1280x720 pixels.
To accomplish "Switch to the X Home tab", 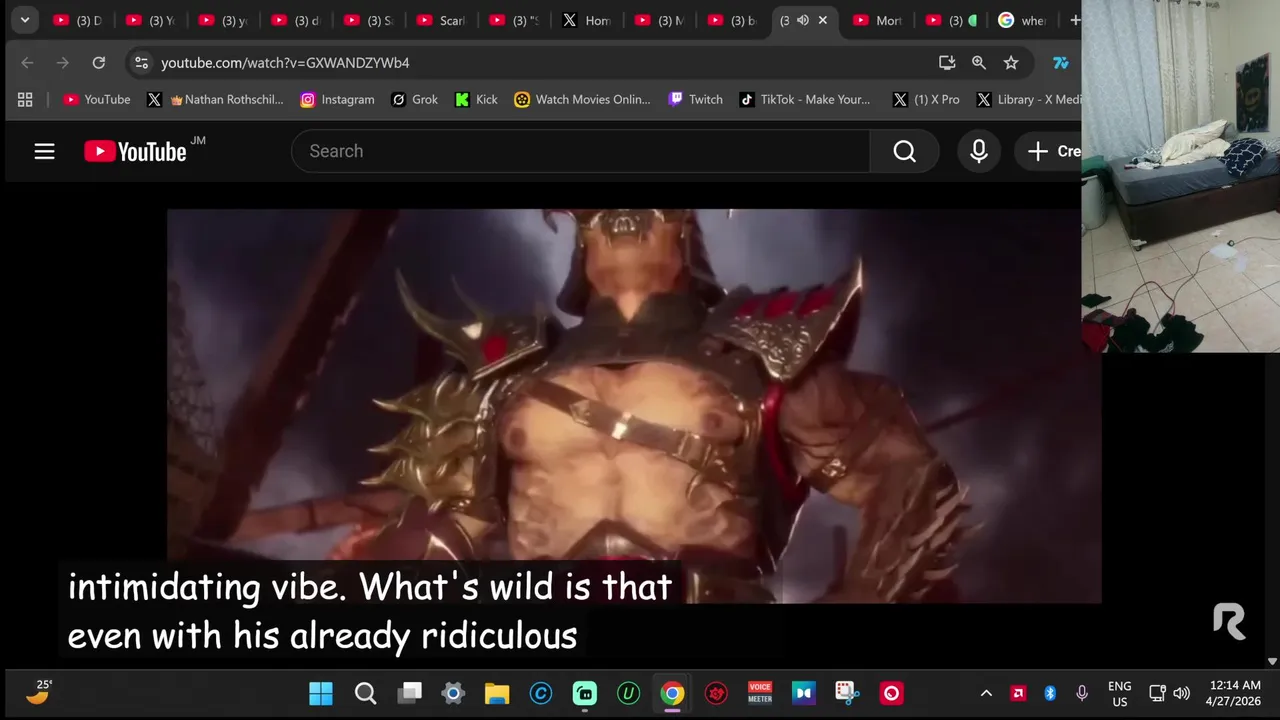I will [586, 20].
